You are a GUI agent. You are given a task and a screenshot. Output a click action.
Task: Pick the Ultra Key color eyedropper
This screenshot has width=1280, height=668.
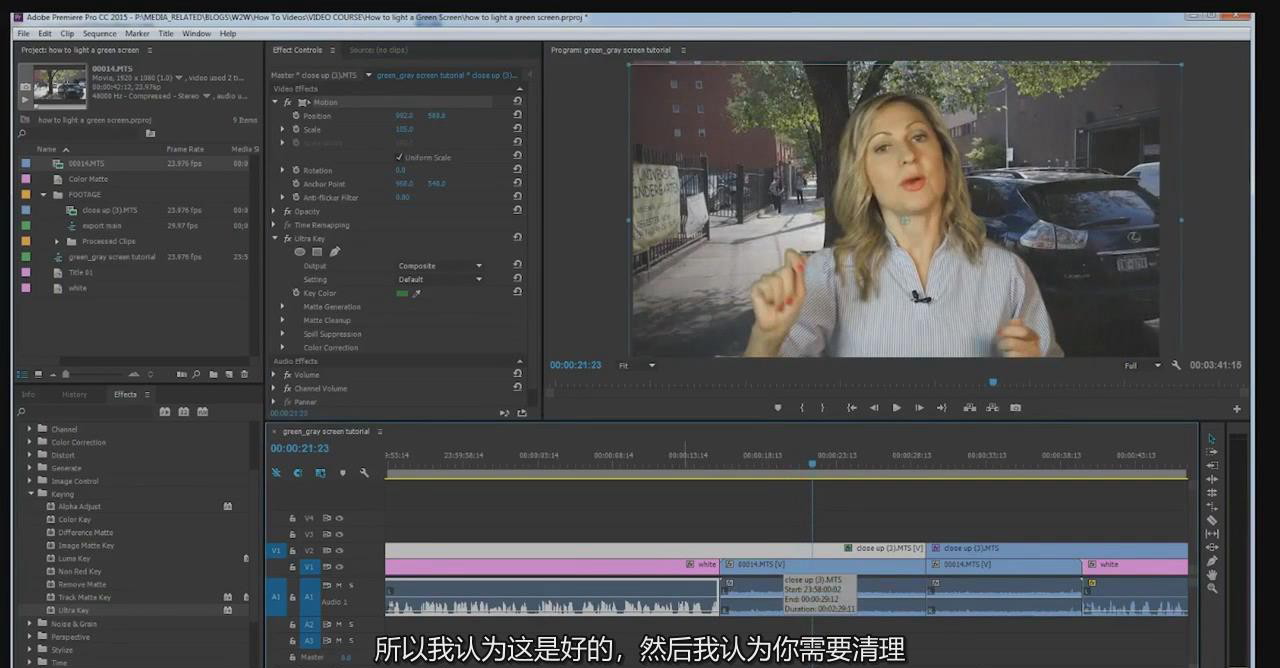(417, 293)
